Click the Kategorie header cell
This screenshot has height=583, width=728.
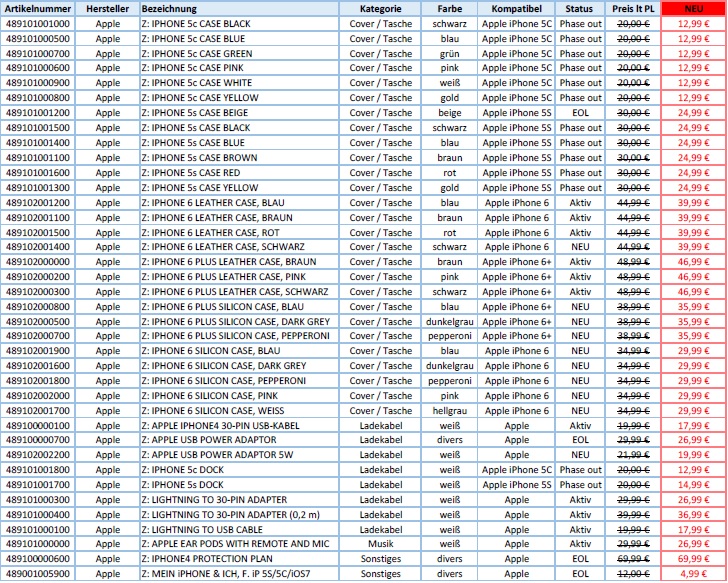click(x=380, y=9)
